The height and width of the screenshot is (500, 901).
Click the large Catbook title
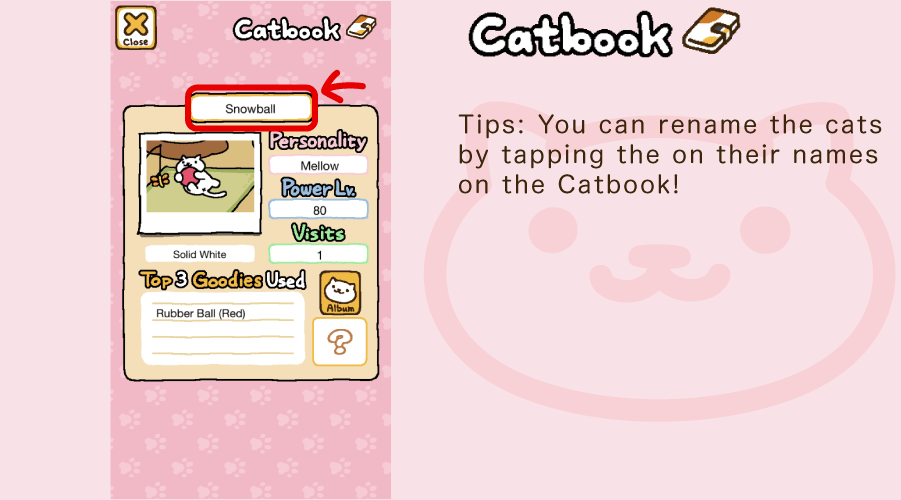(x=571, y=35)
